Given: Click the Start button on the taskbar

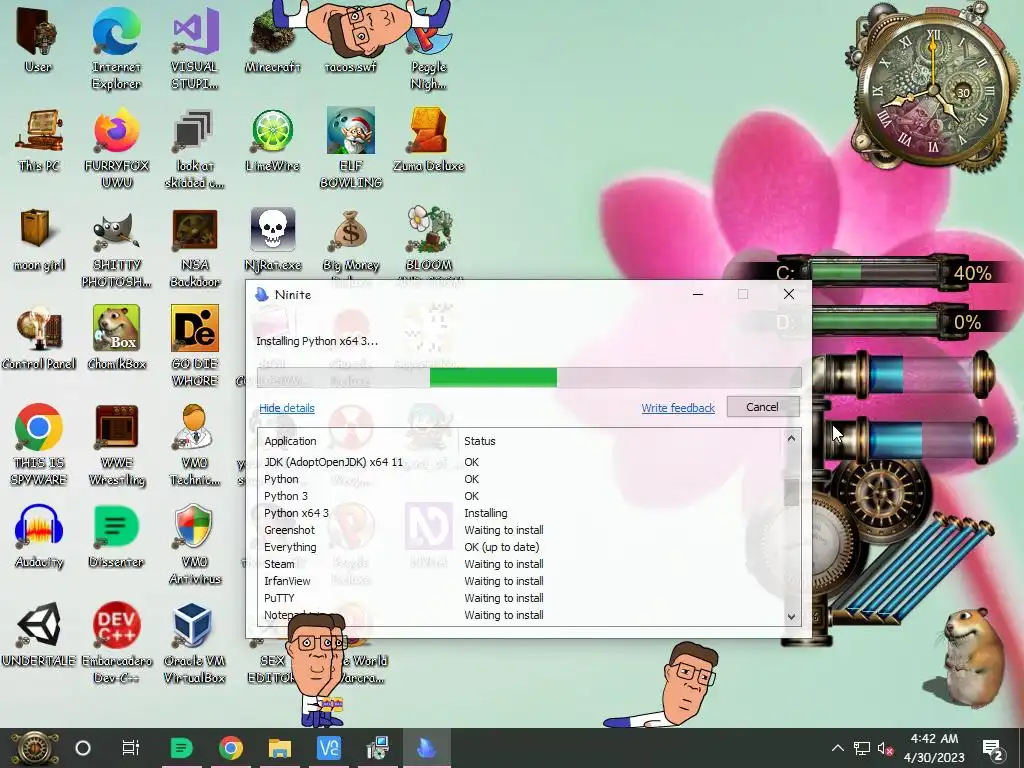Looking at the screenshot, I should 34,748.
